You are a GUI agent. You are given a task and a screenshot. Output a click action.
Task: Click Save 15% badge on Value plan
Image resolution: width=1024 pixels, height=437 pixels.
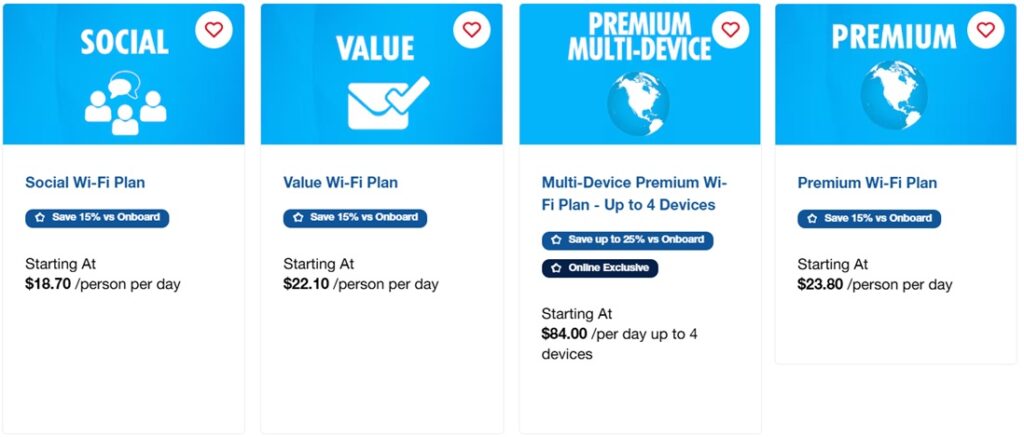(x=355, y=218)
